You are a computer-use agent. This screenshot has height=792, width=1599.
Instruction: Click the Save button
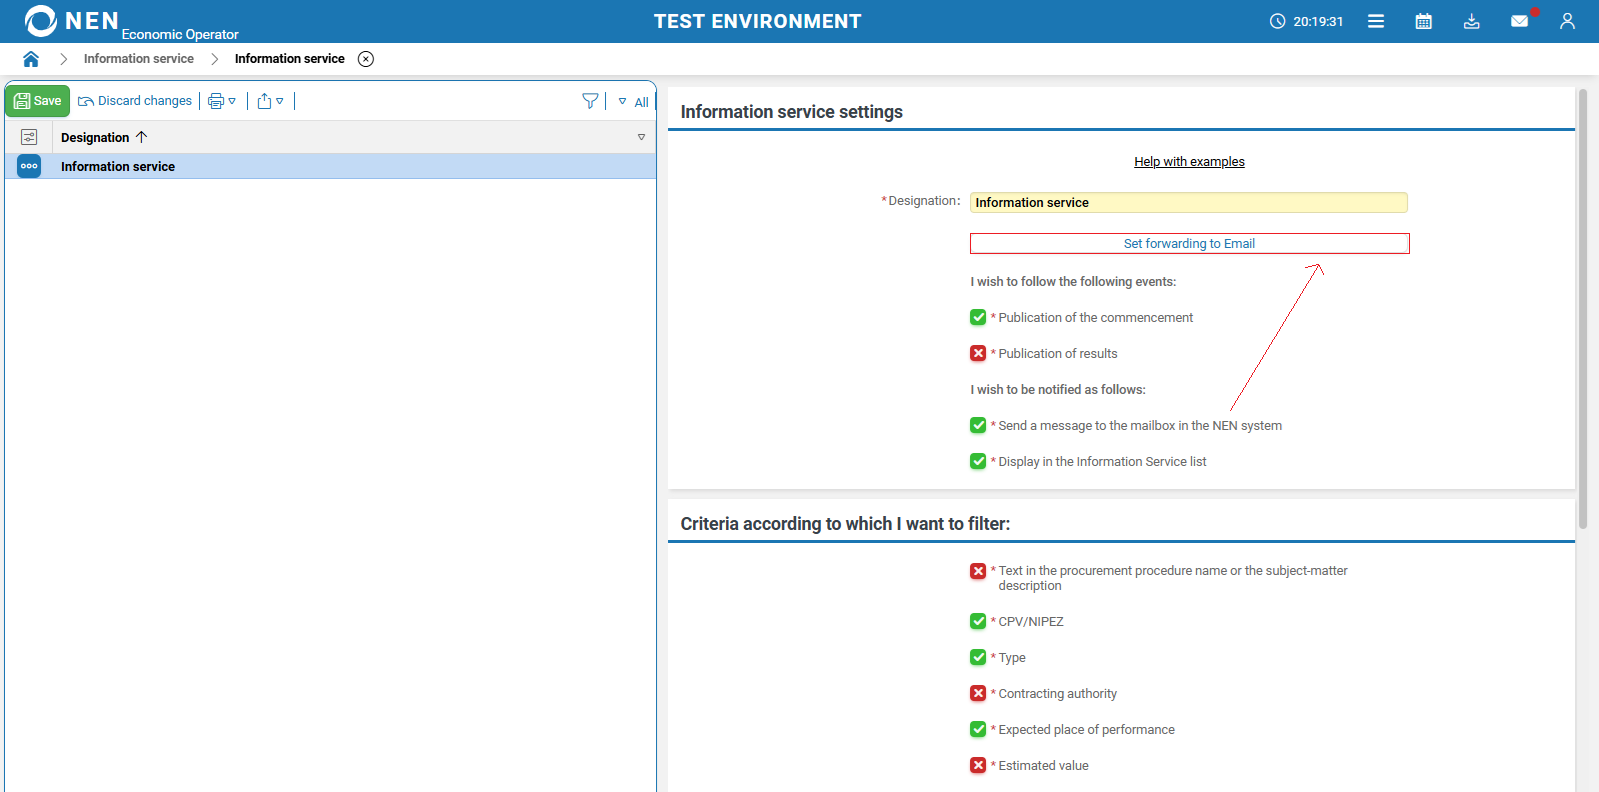coord(38,101)
